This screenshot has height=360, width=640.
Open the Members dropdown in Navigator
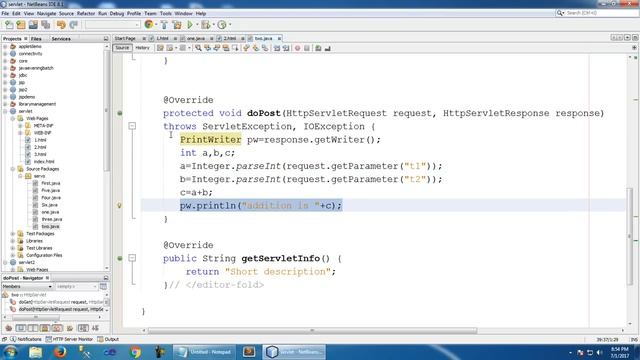pyautogui.click(x=27, y=287)
